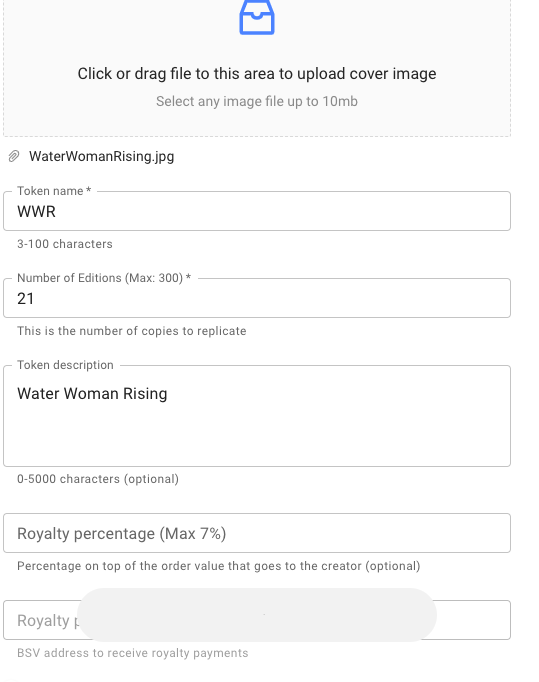The image size is (539, 682).
Task: Click the blue inbox upload icon
Action: (257, 17)
